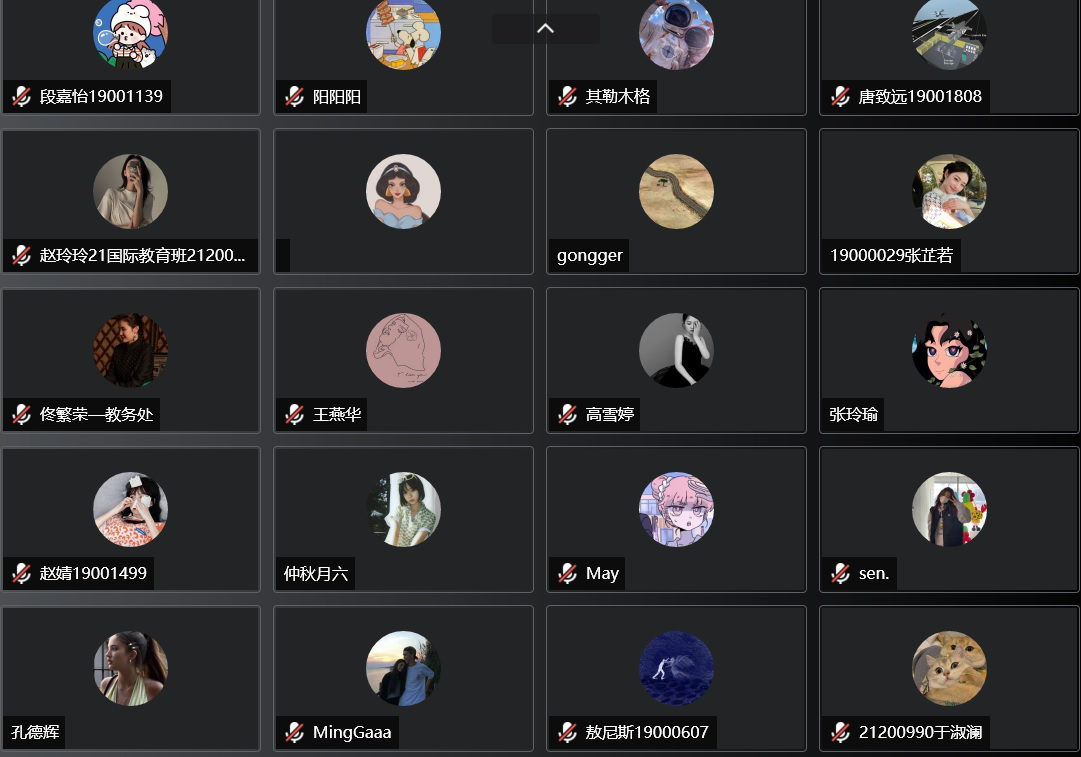This screenshot has width=1081, height=757.
Task: Click the 仲秋月六 name label
Action: (x=316, y=574)
